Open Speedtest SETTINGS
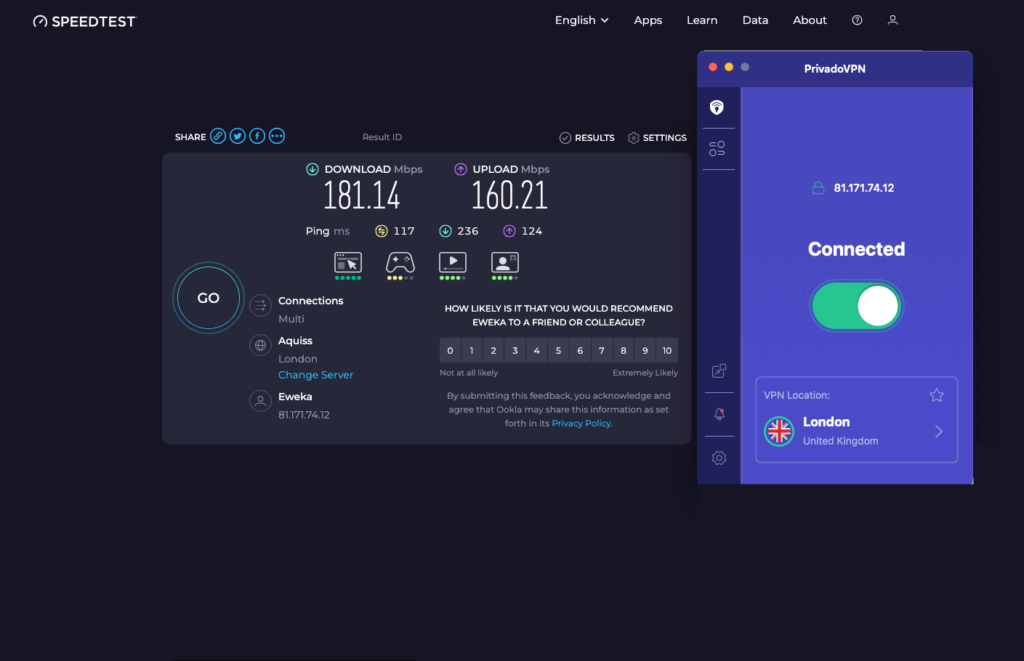 pyautogui.click(x=657, y=138)
